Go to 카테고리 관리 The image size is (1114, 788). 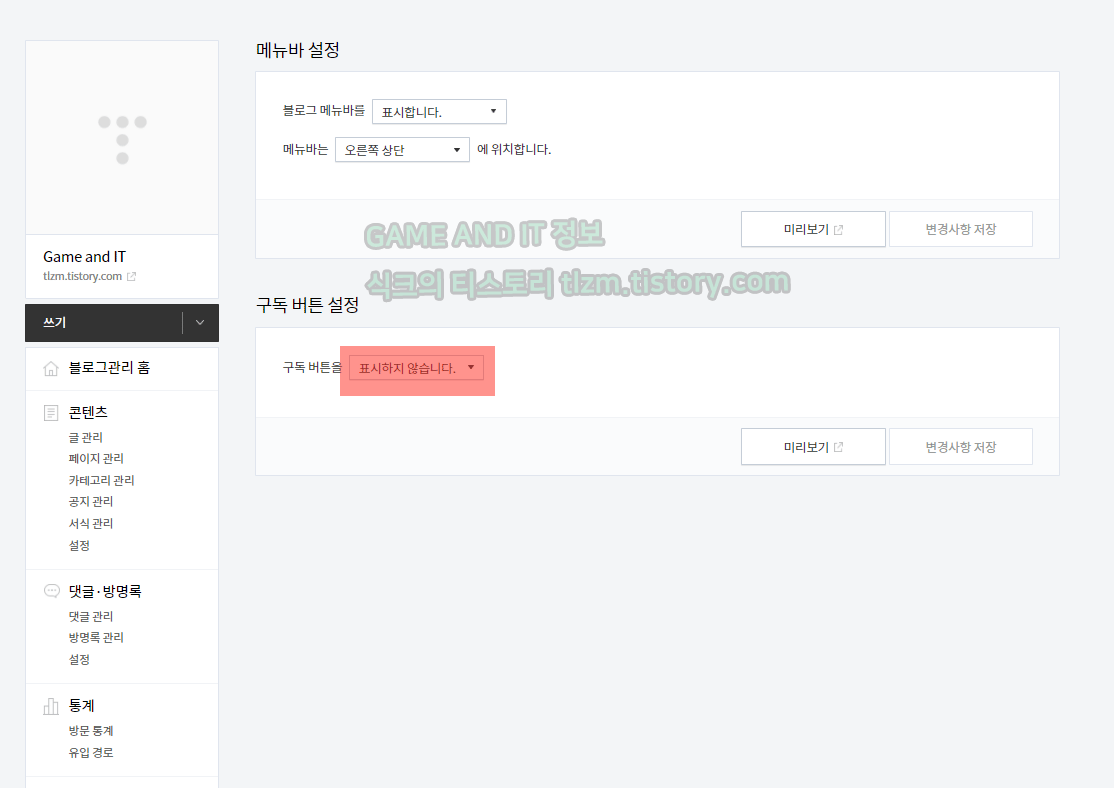pyautogui.click(x=102, y=480)
